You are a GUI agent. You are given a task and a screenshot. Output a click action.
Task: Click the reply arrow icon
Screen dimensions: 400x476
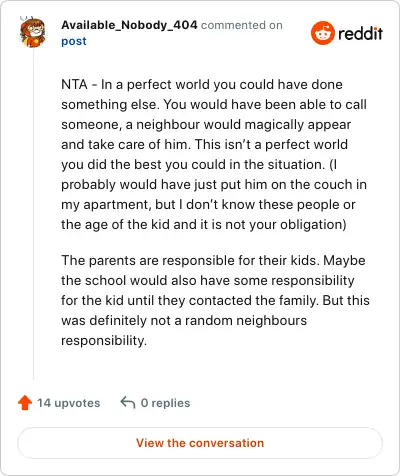[128, 402]
